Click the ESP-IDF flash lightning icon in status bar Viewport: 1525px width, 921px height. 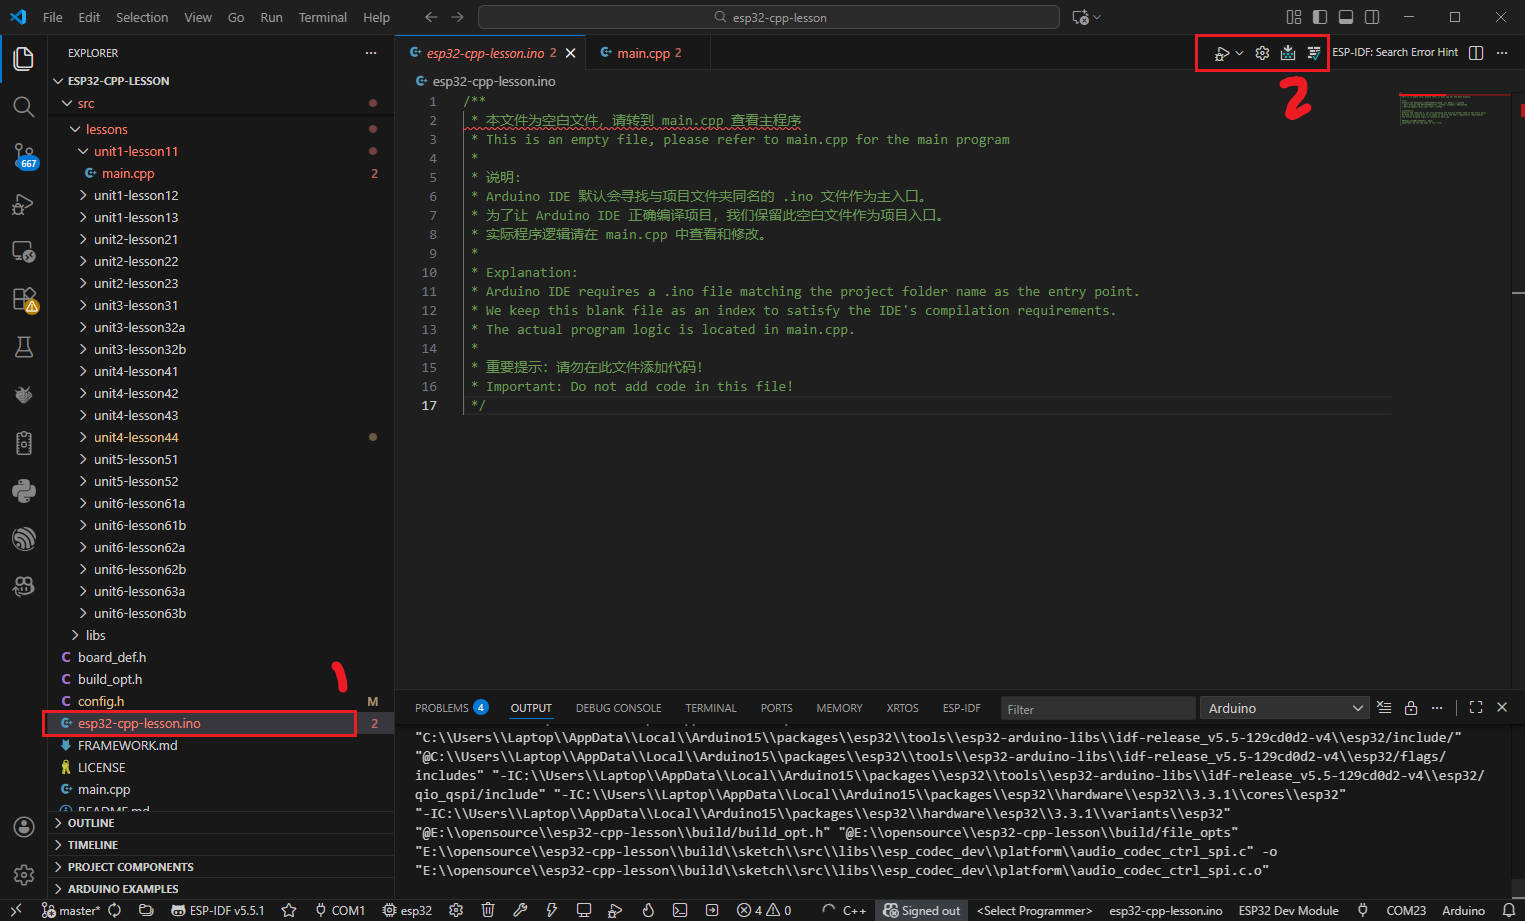[x=551, y=910]
